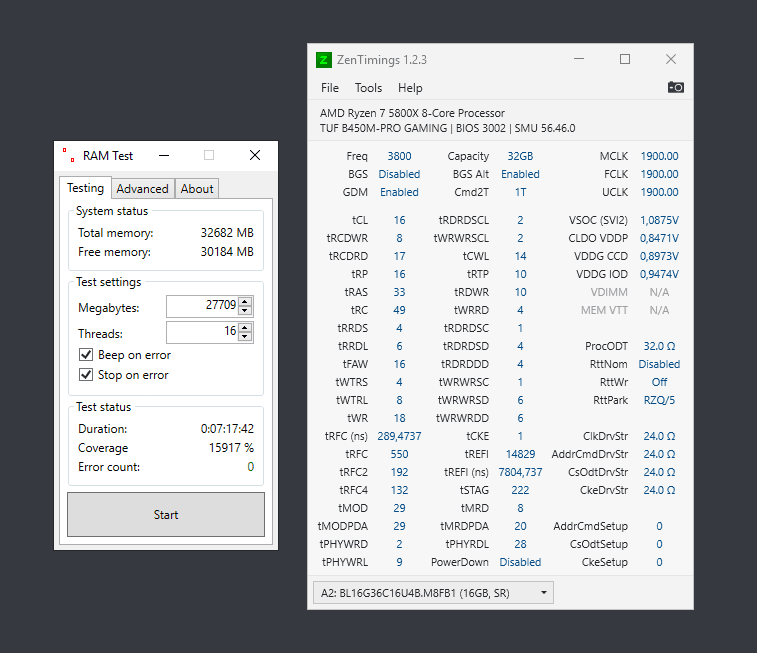Click the Free memory value 30184 MB

pos(227,251)
